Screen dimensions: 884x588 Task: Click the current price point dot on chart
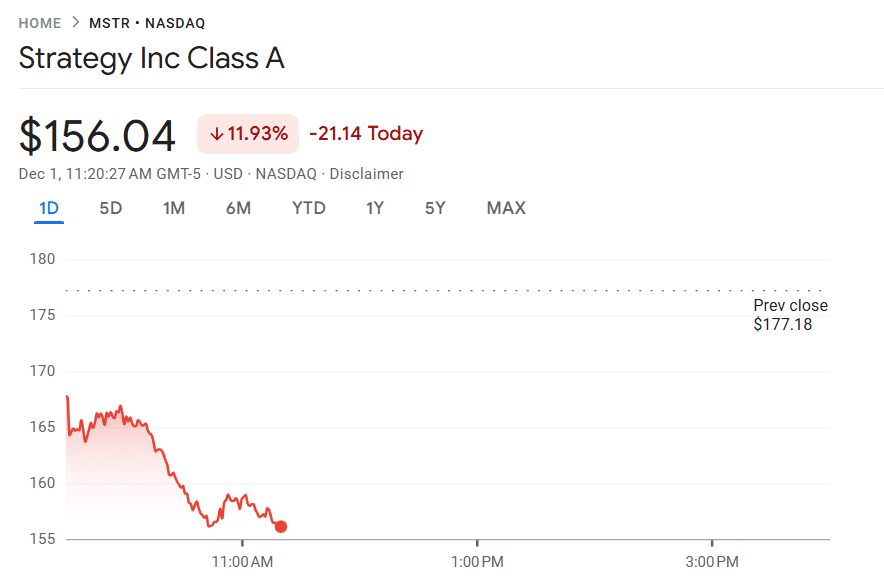(x=281, y=526)
